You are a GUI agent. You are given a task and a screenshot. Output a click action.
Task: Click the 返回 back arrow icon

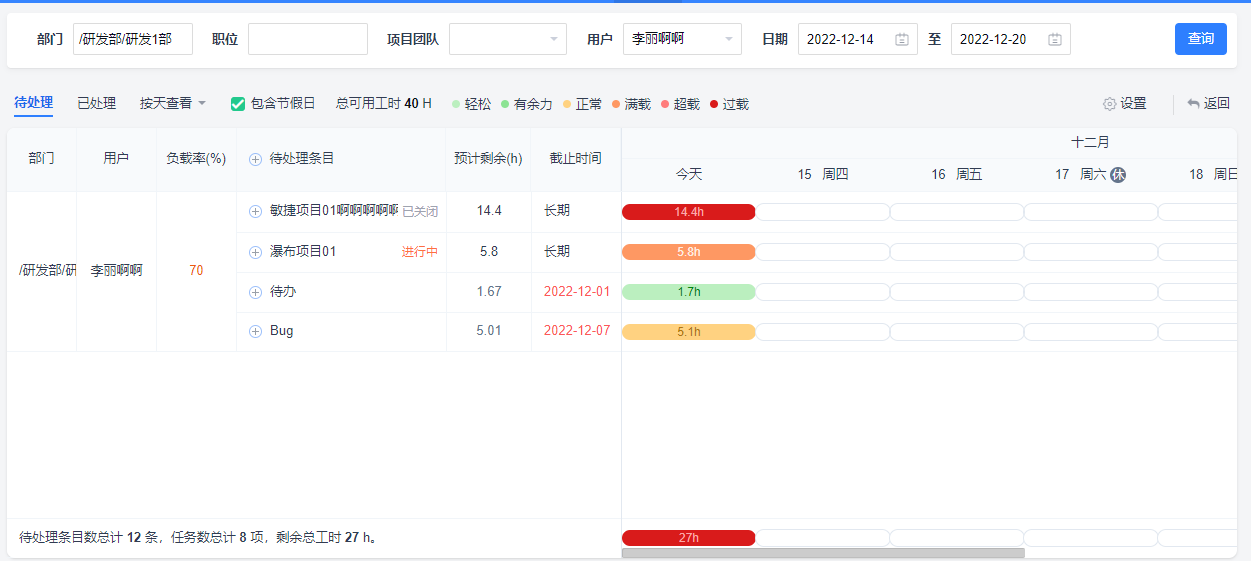[x=1193, y=103]
